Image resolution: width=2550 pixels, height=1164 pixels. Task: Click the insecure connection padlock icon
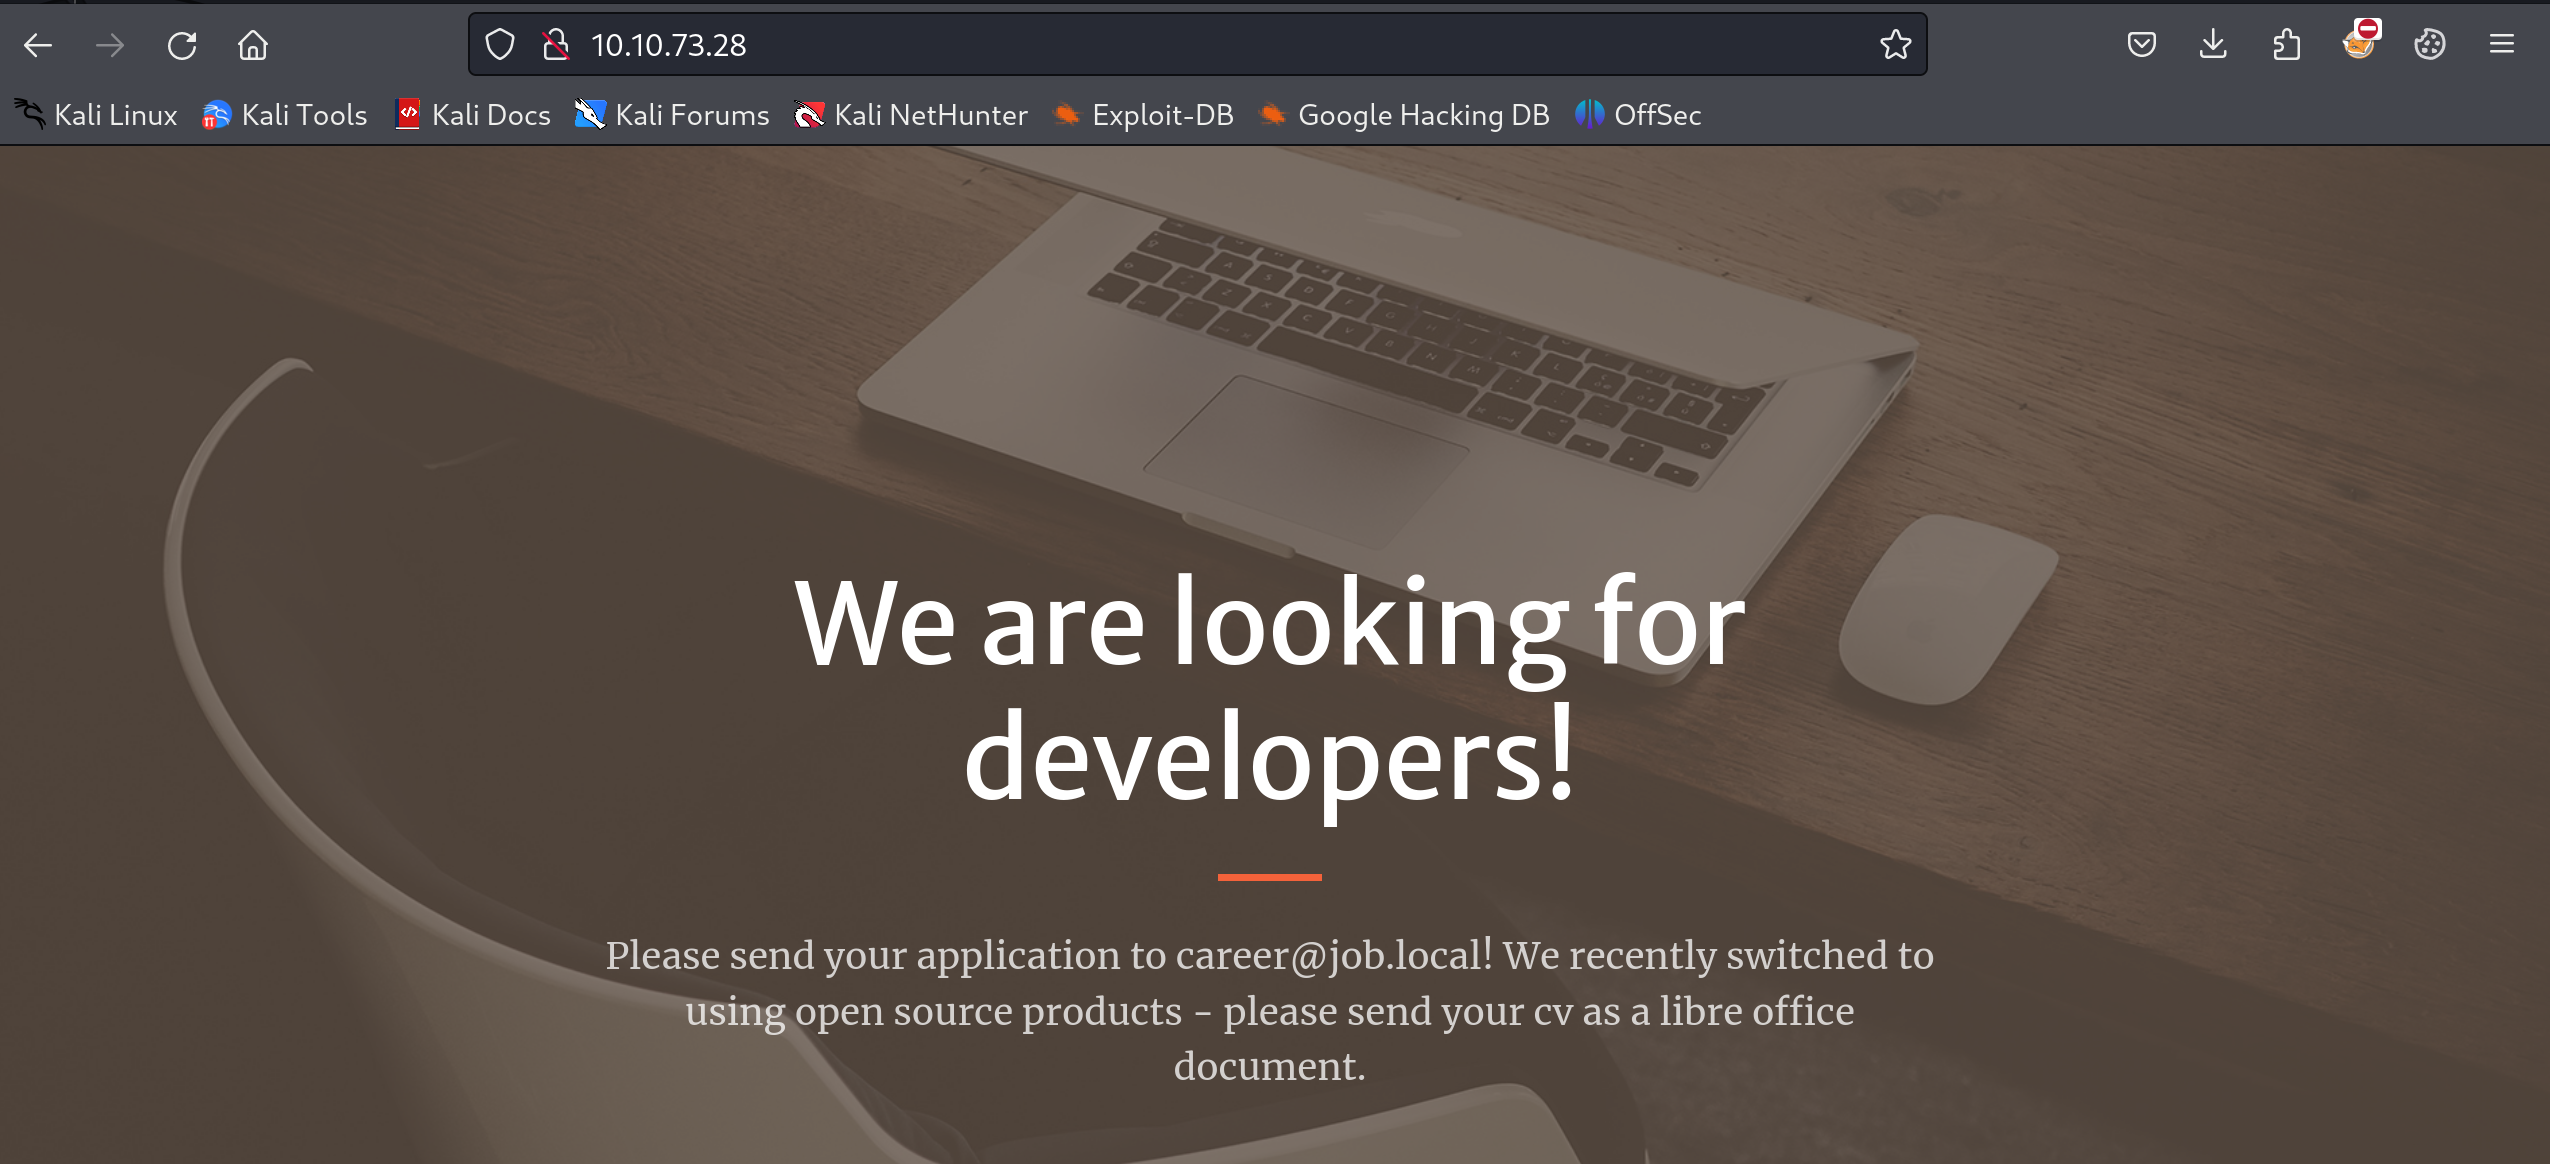point(556,45)
